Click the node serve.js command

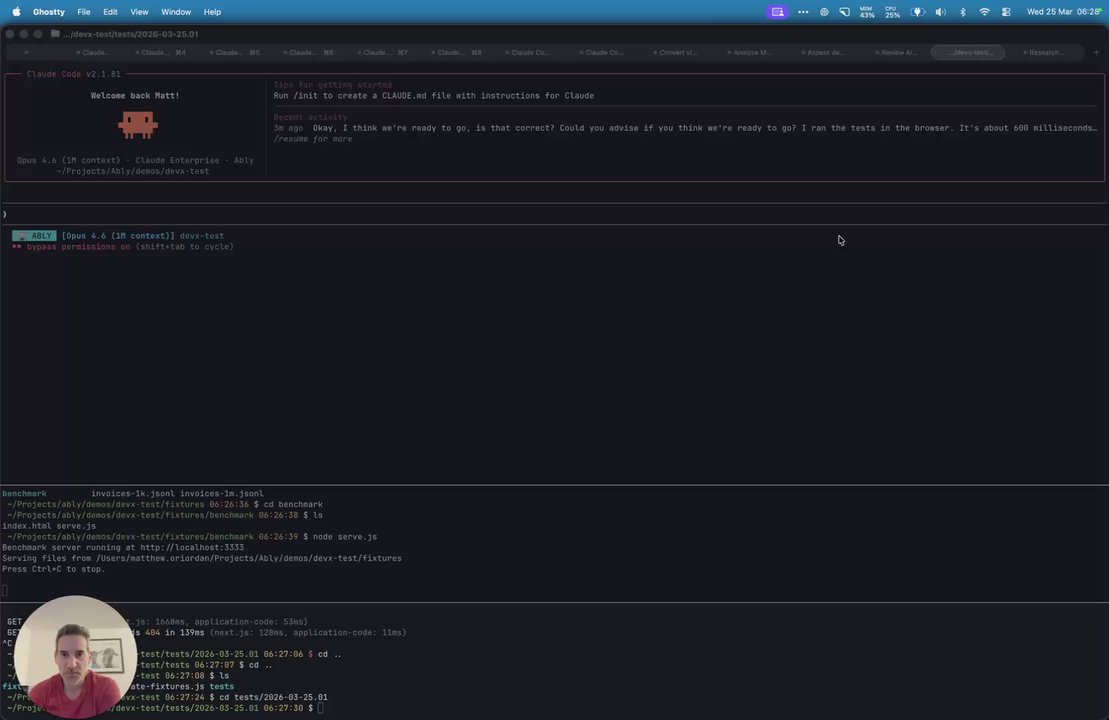click(x=344, y=537)
